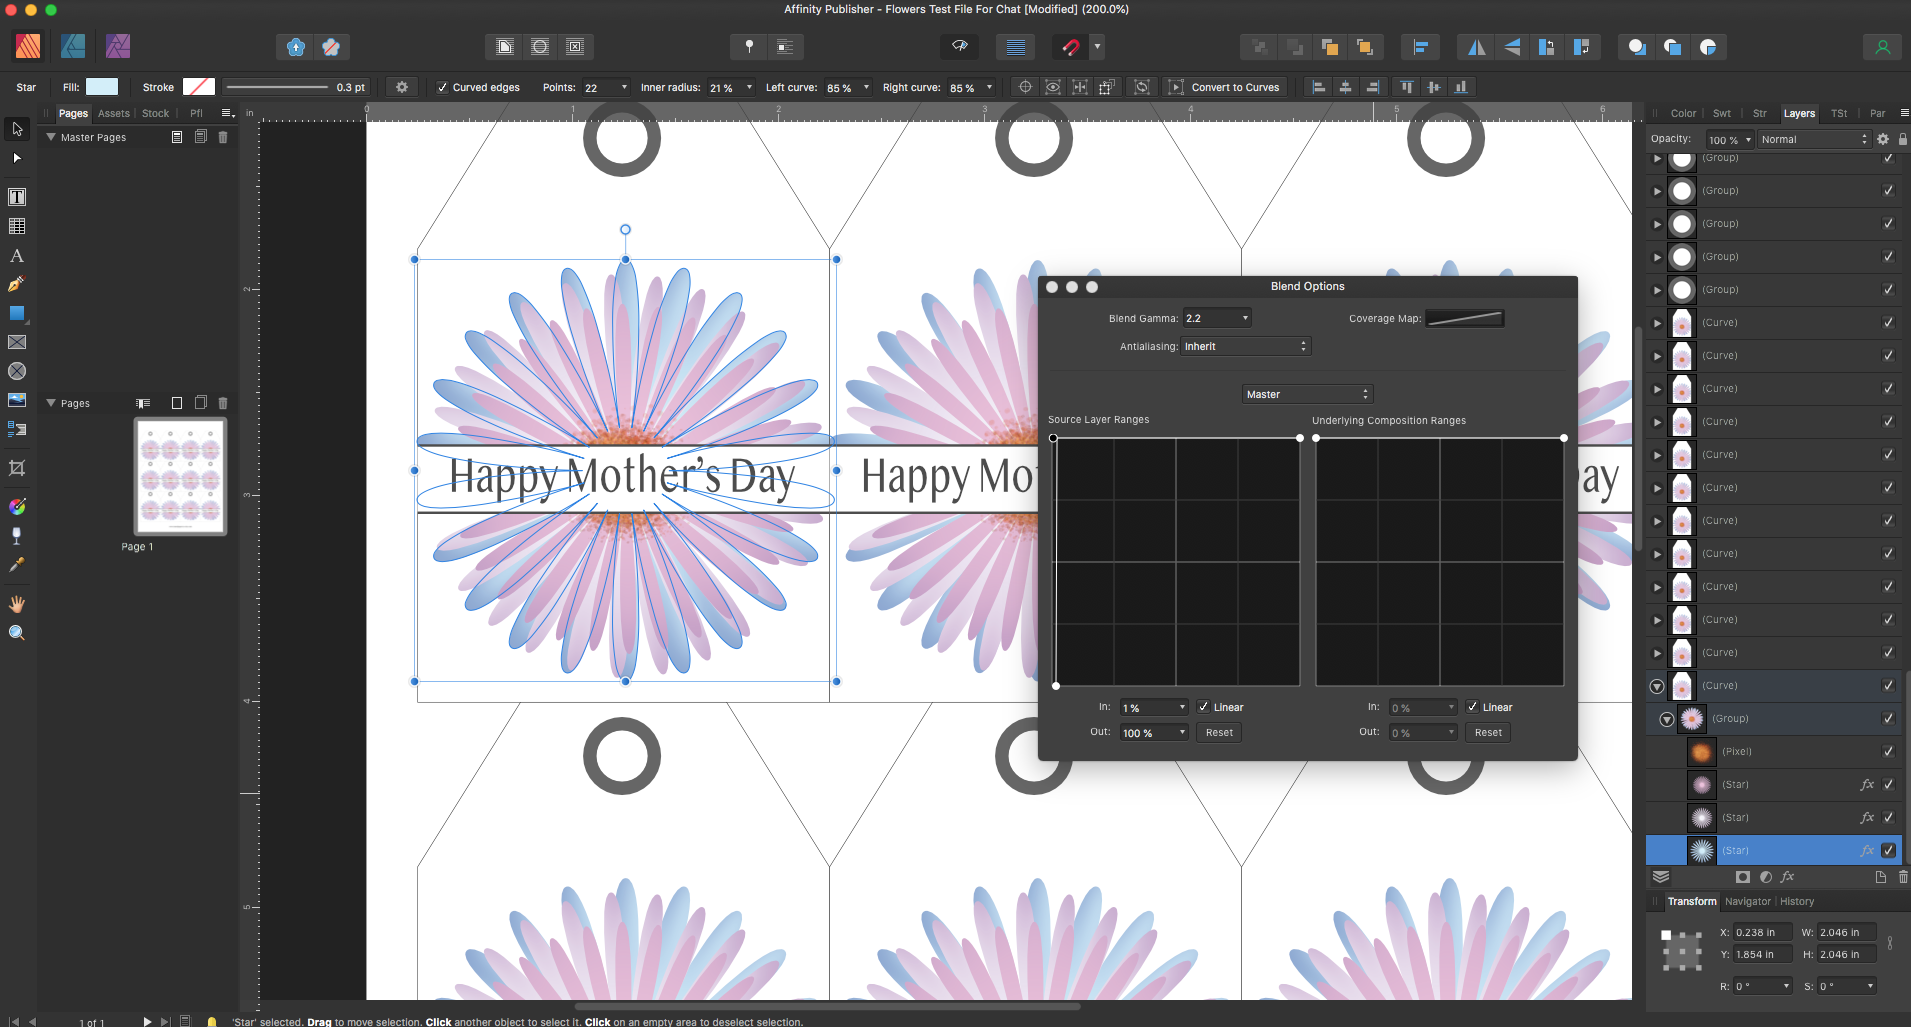
Task: Select the Zoom tool
Action: 17,633
